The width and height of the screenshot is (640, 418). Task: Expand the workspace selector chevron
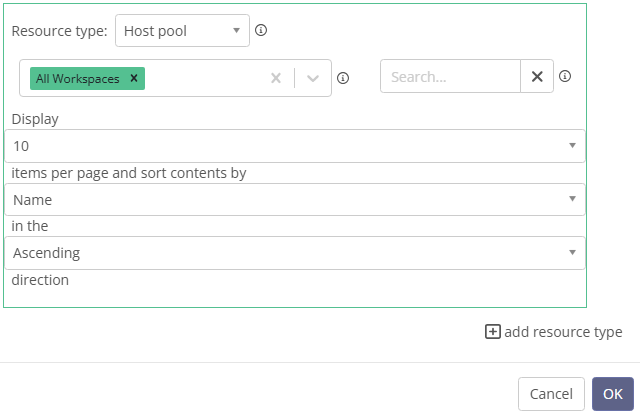point(313,78)
